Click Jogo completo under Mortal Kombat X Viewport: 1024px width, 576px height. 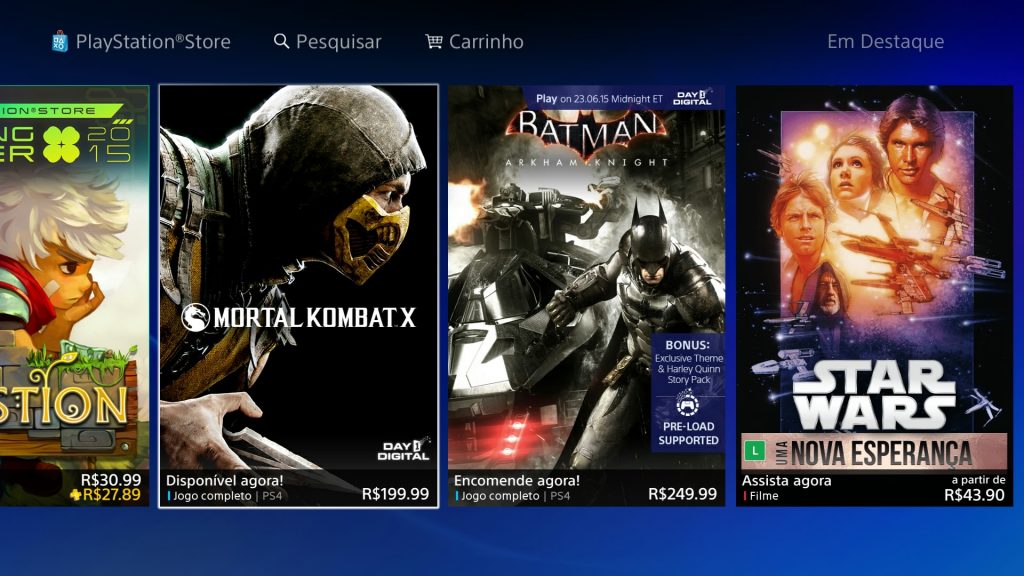coord(212,496)
